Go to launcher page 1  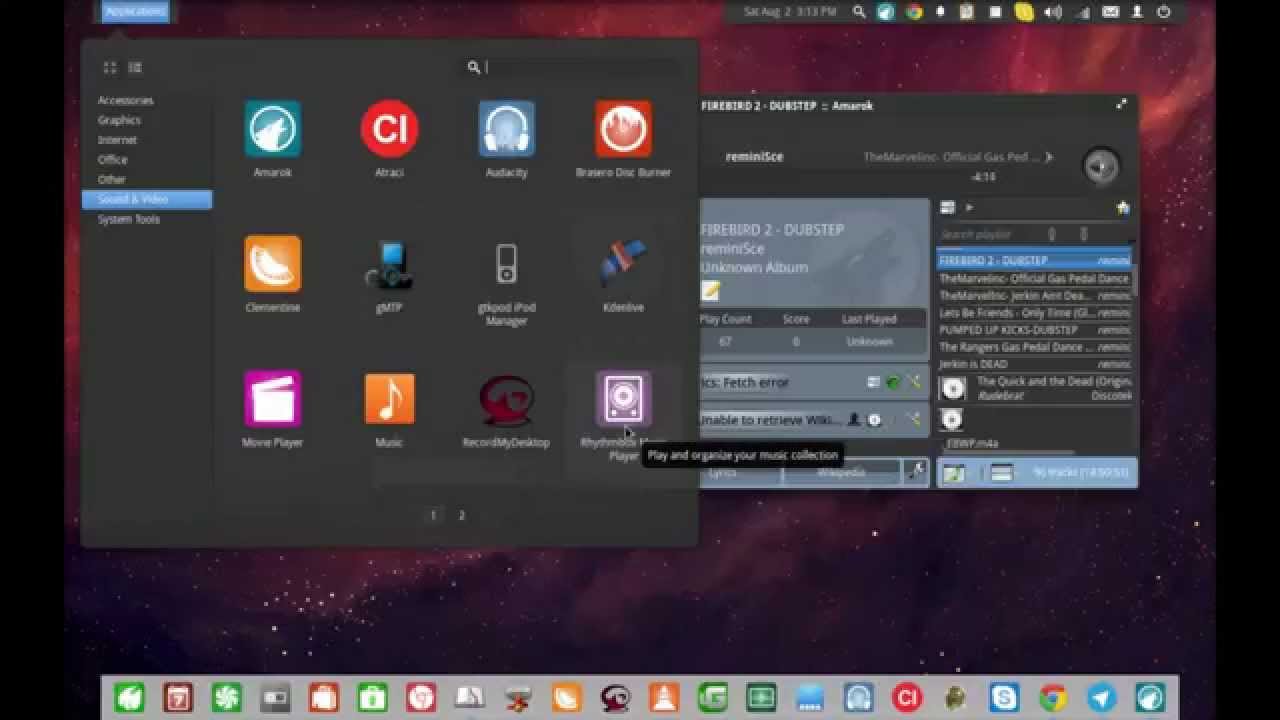pyautogui.click(x=433, y=515)
